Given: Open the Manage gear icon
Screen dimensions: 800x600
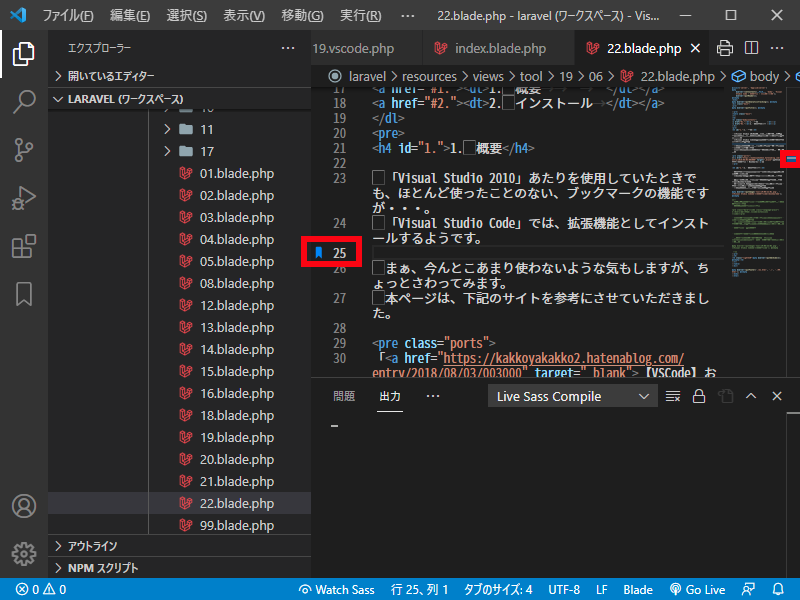Looking at the screenshot, I should 23,554.
